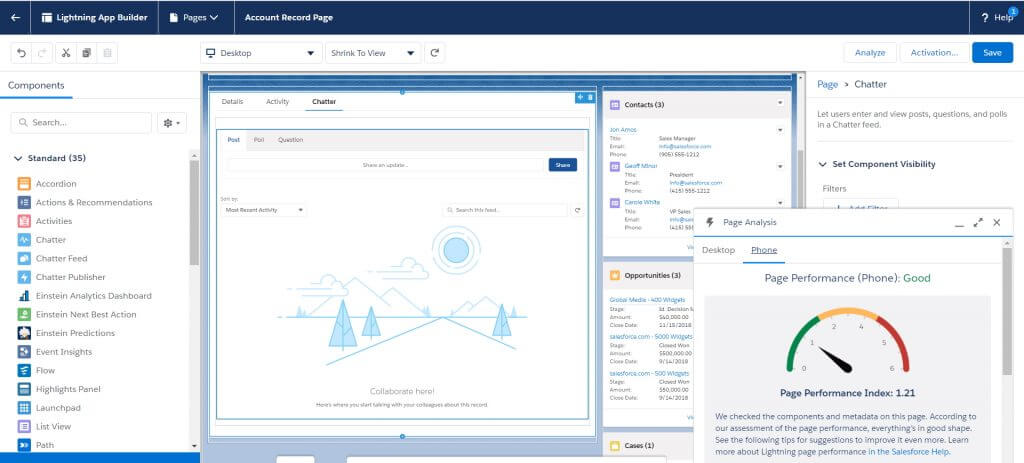
Task: Collapse the Set Component Visibility section
Action: pyautogui.click(x=822, y=165)
